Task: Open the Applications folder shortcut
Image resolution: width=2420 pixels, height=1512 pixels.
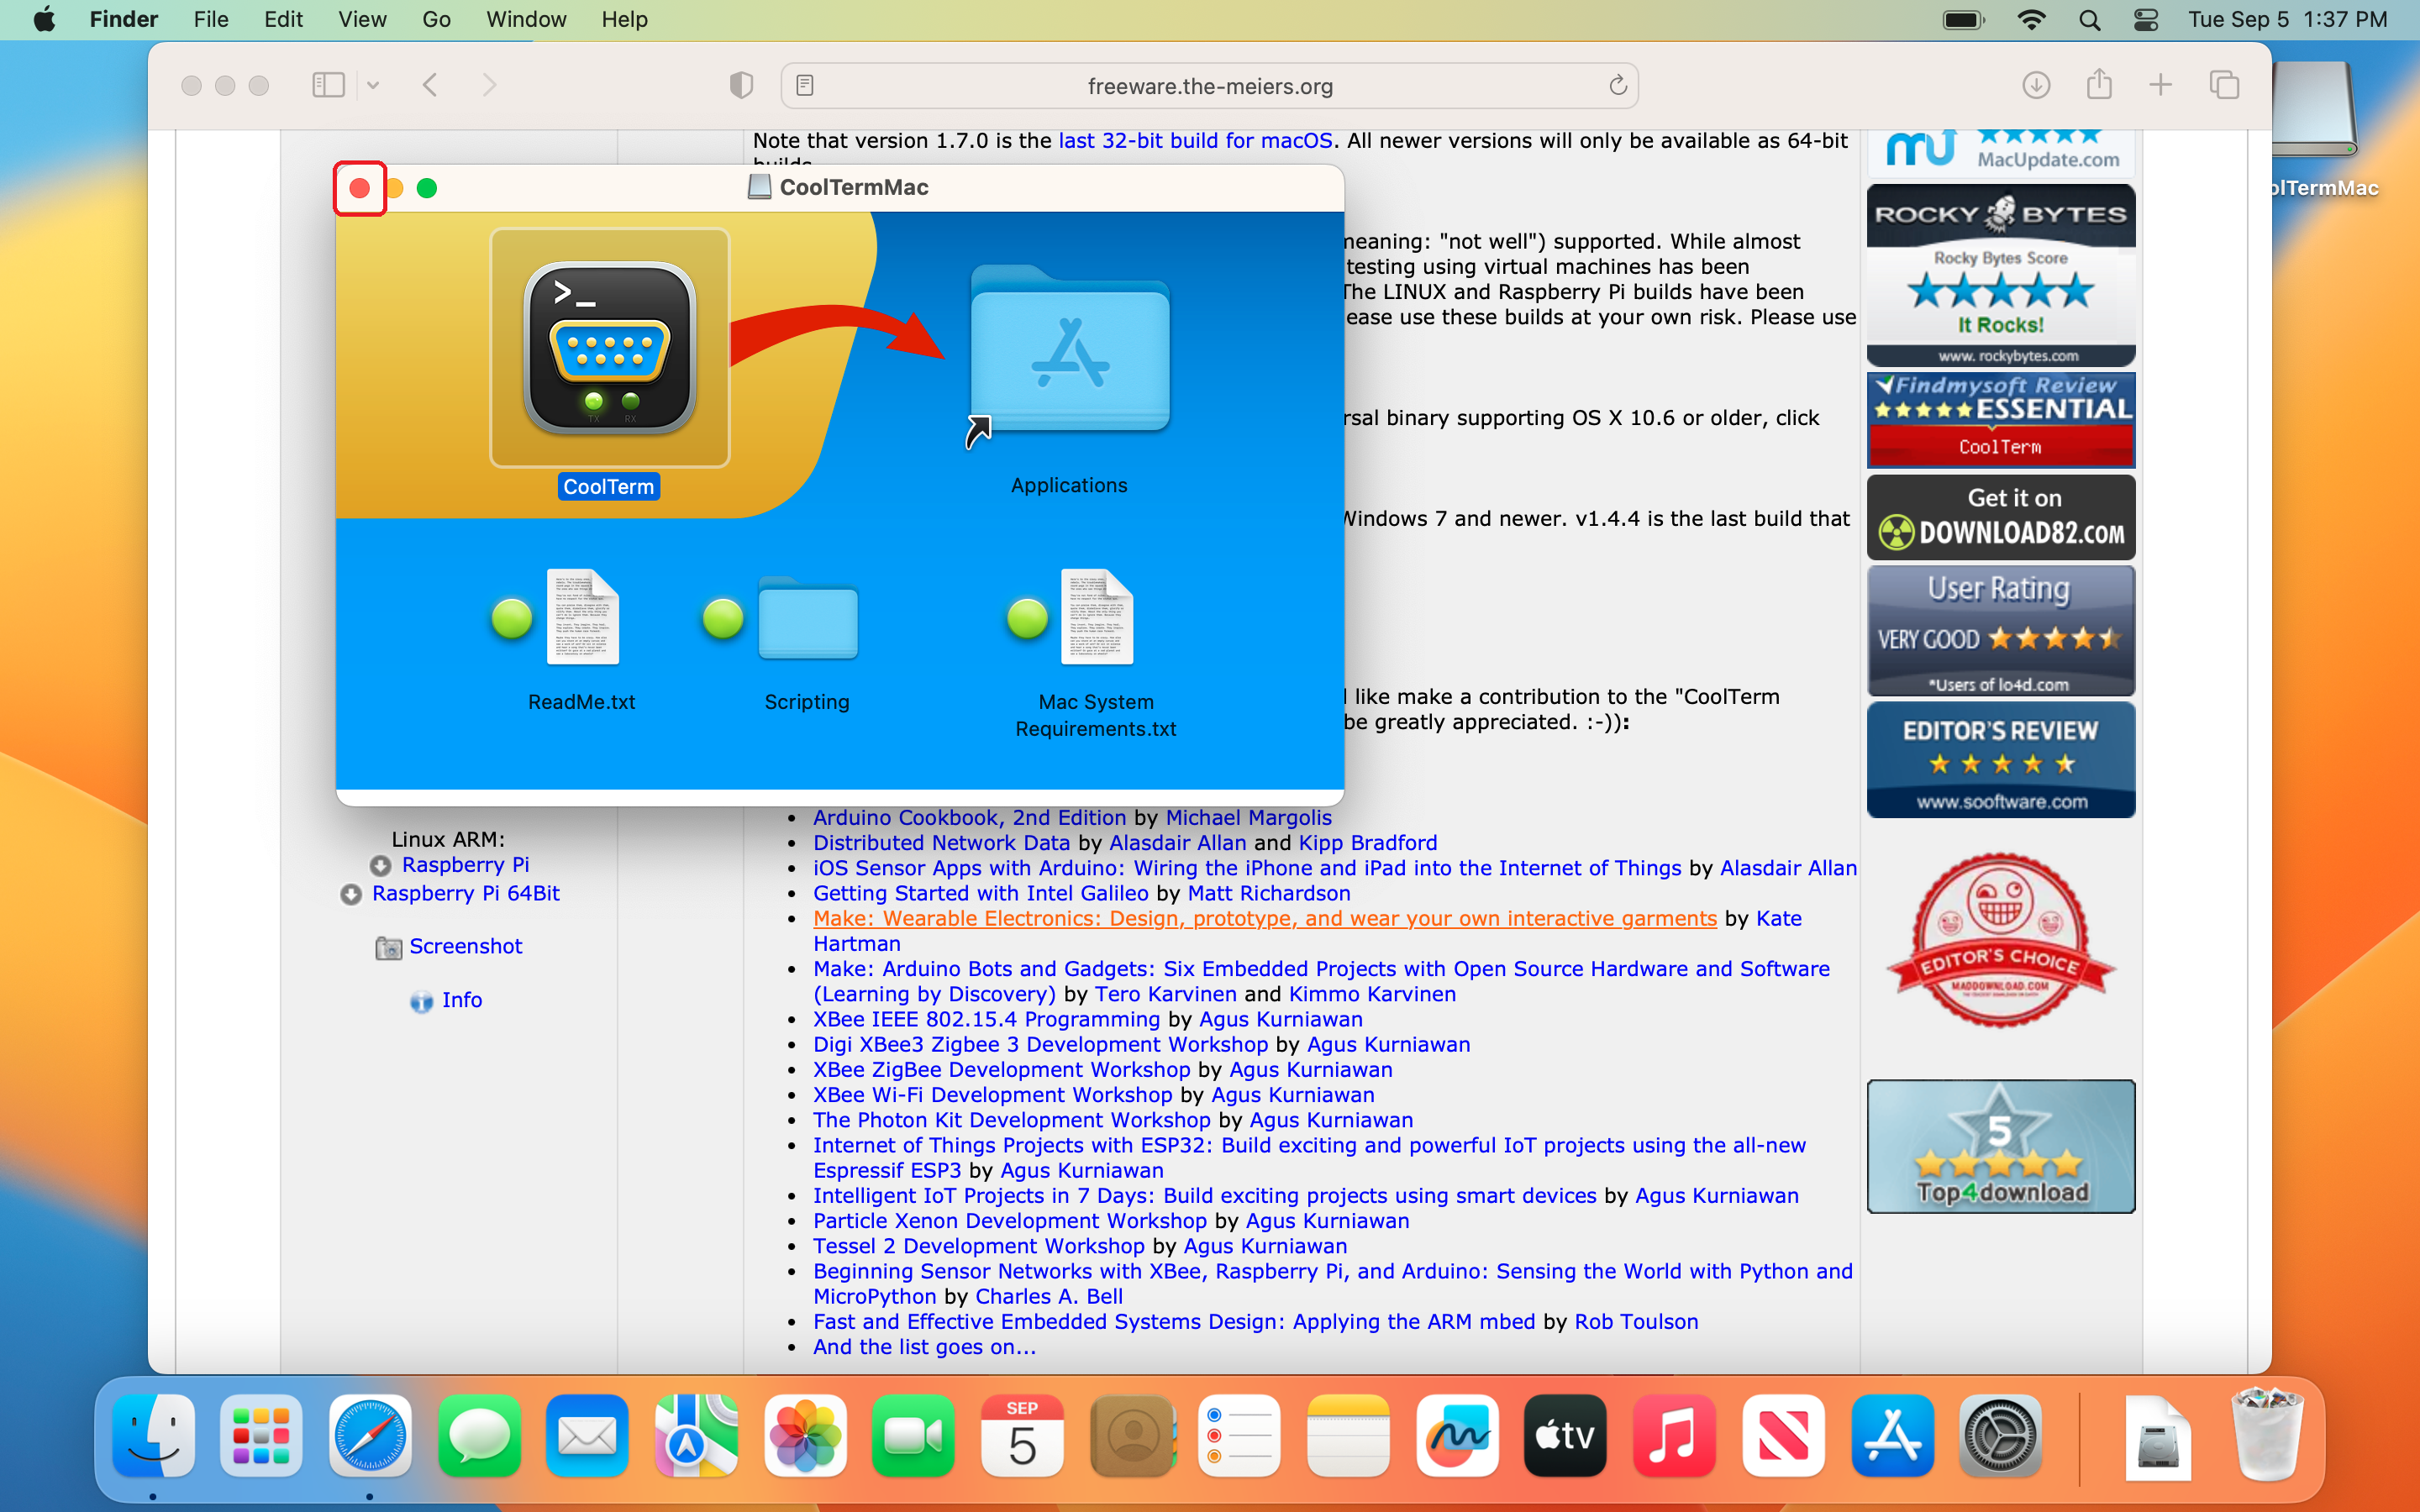Action: point(1069,352)
